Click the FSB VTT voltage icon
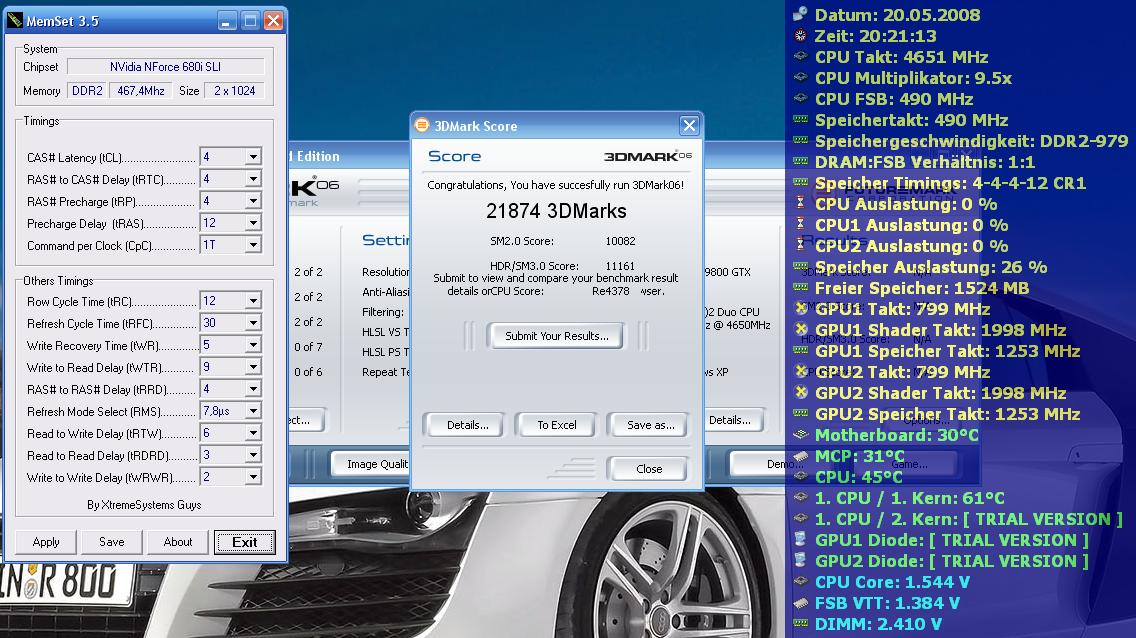 (800, 602)
